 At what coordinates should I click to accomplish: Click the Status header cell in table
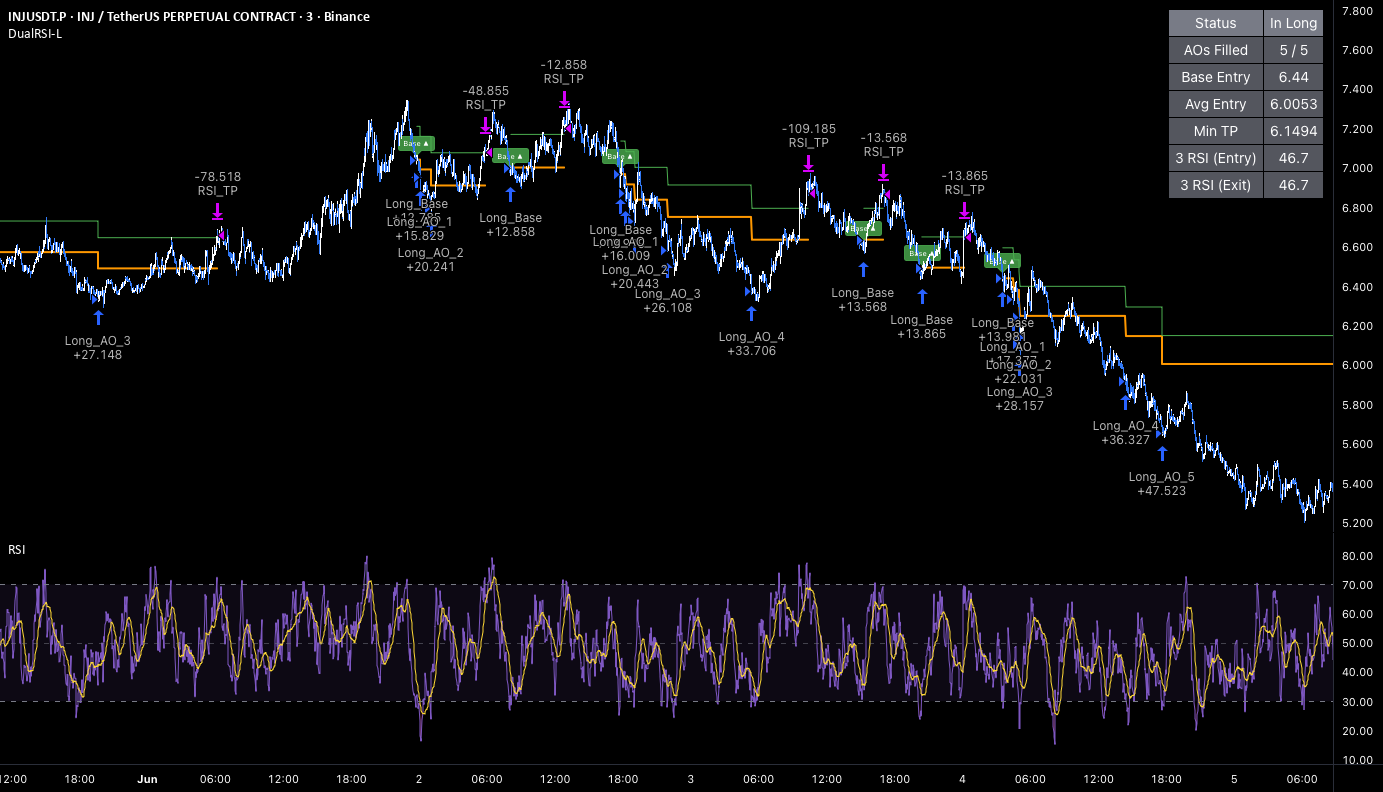[1215, 23]
